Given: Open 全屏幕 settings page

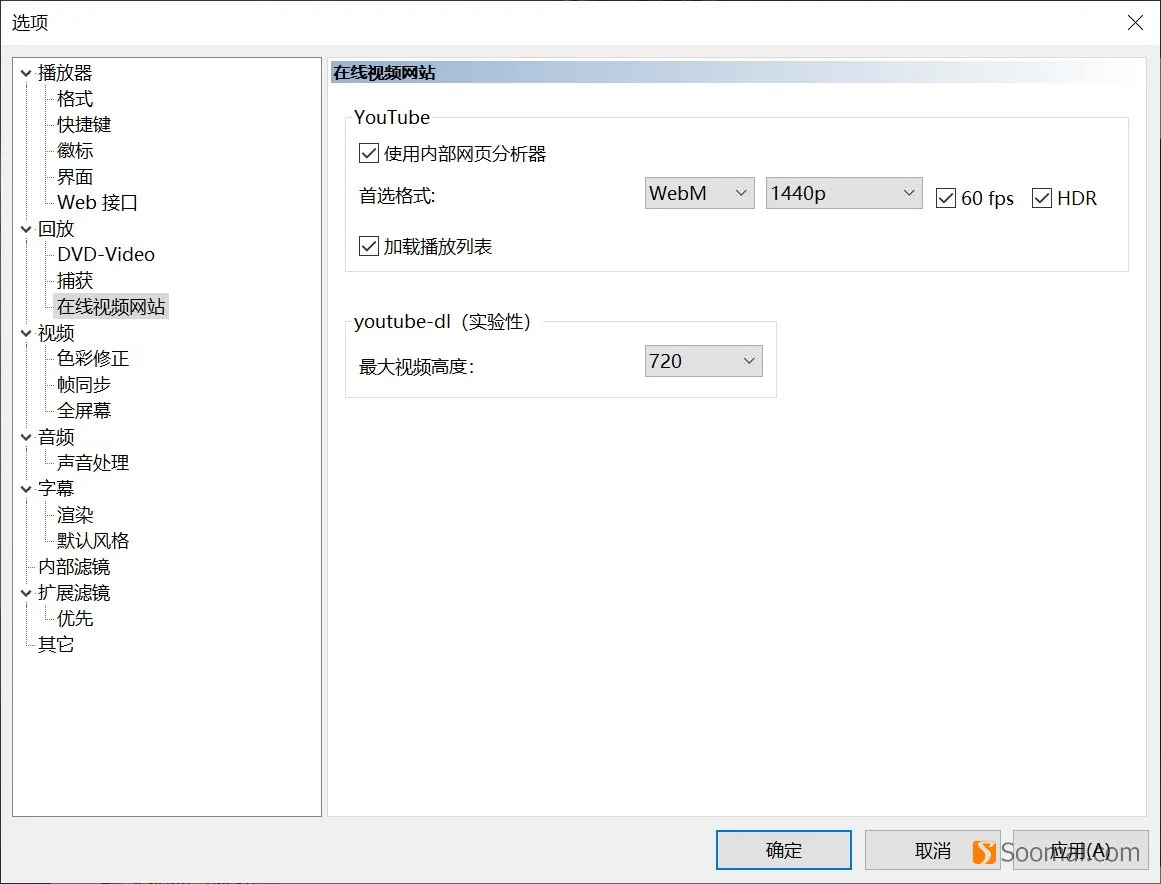Looking at the screenshot, I should (84, 411).
